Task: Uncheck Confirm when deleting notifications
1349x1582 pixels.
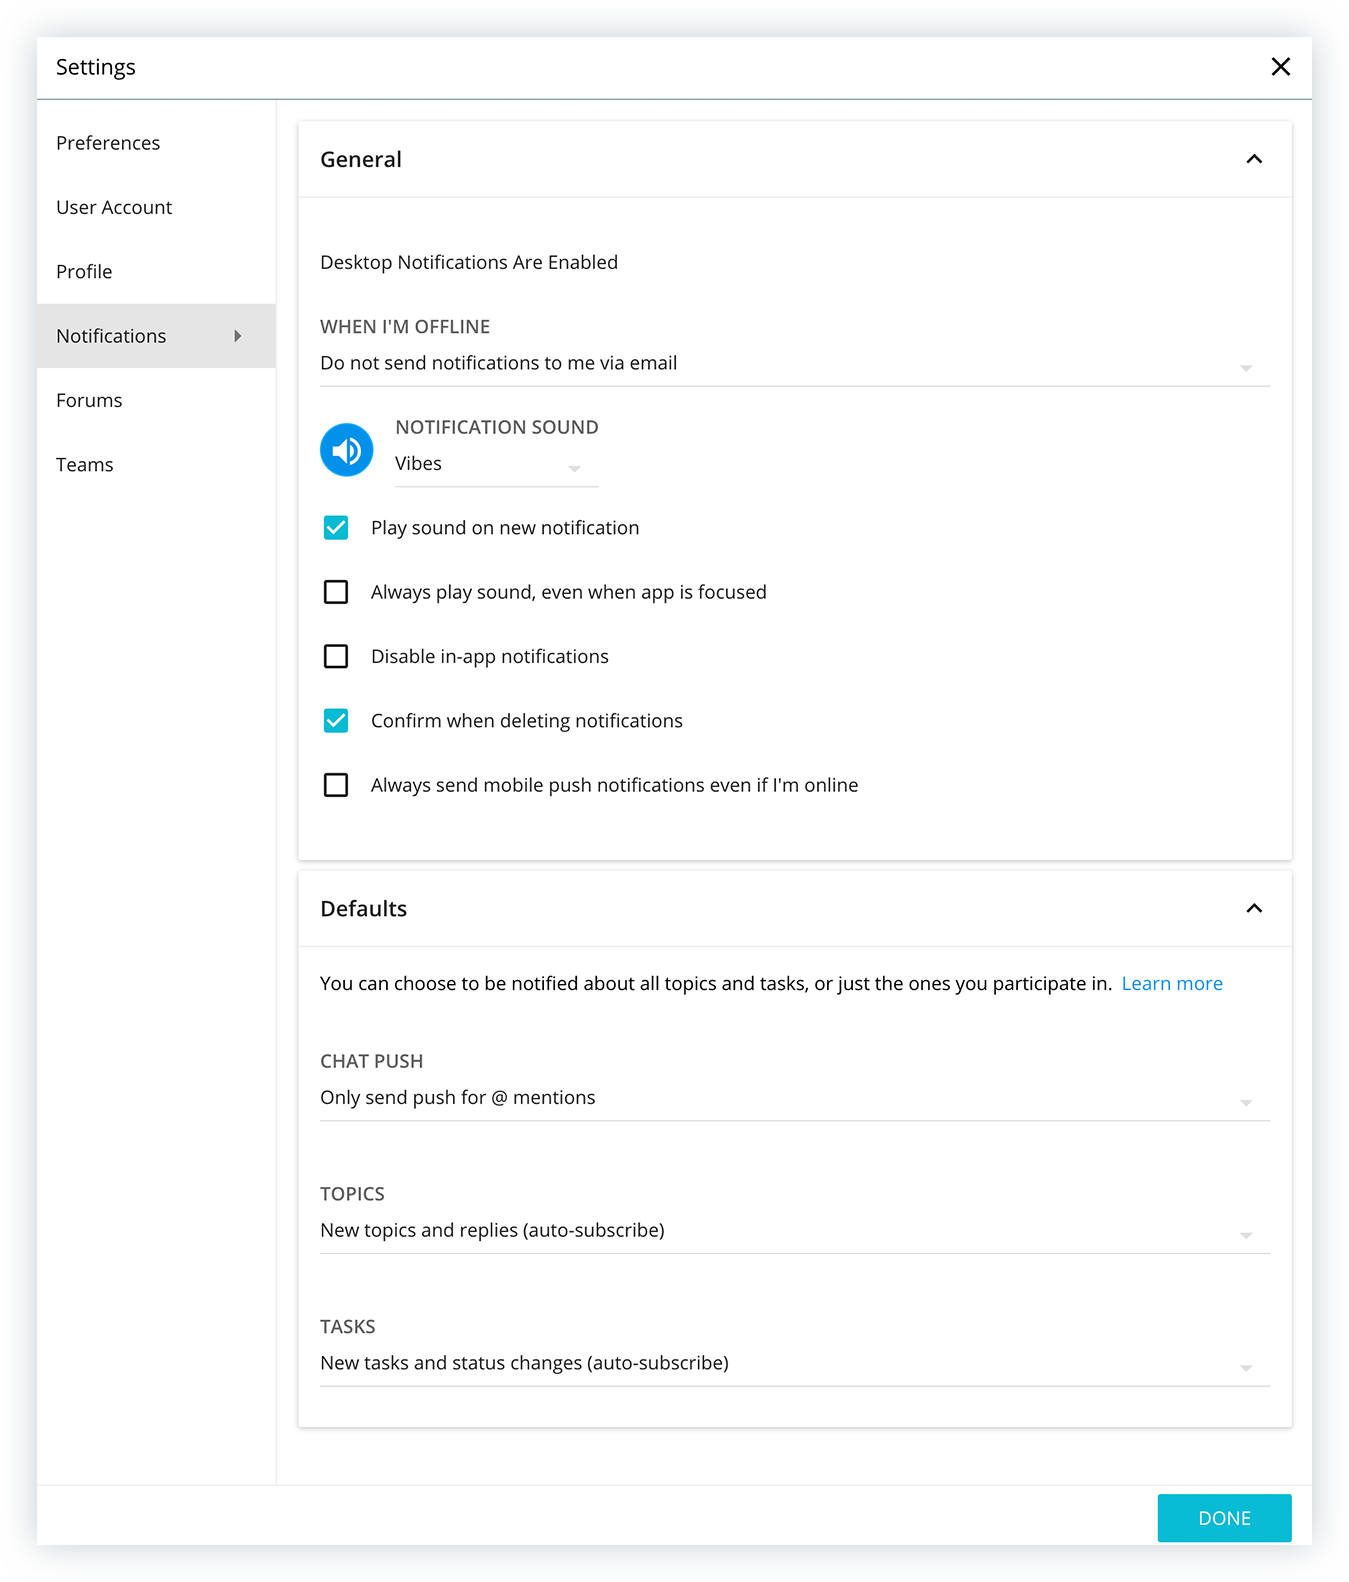Action: [x=336, y=721]
